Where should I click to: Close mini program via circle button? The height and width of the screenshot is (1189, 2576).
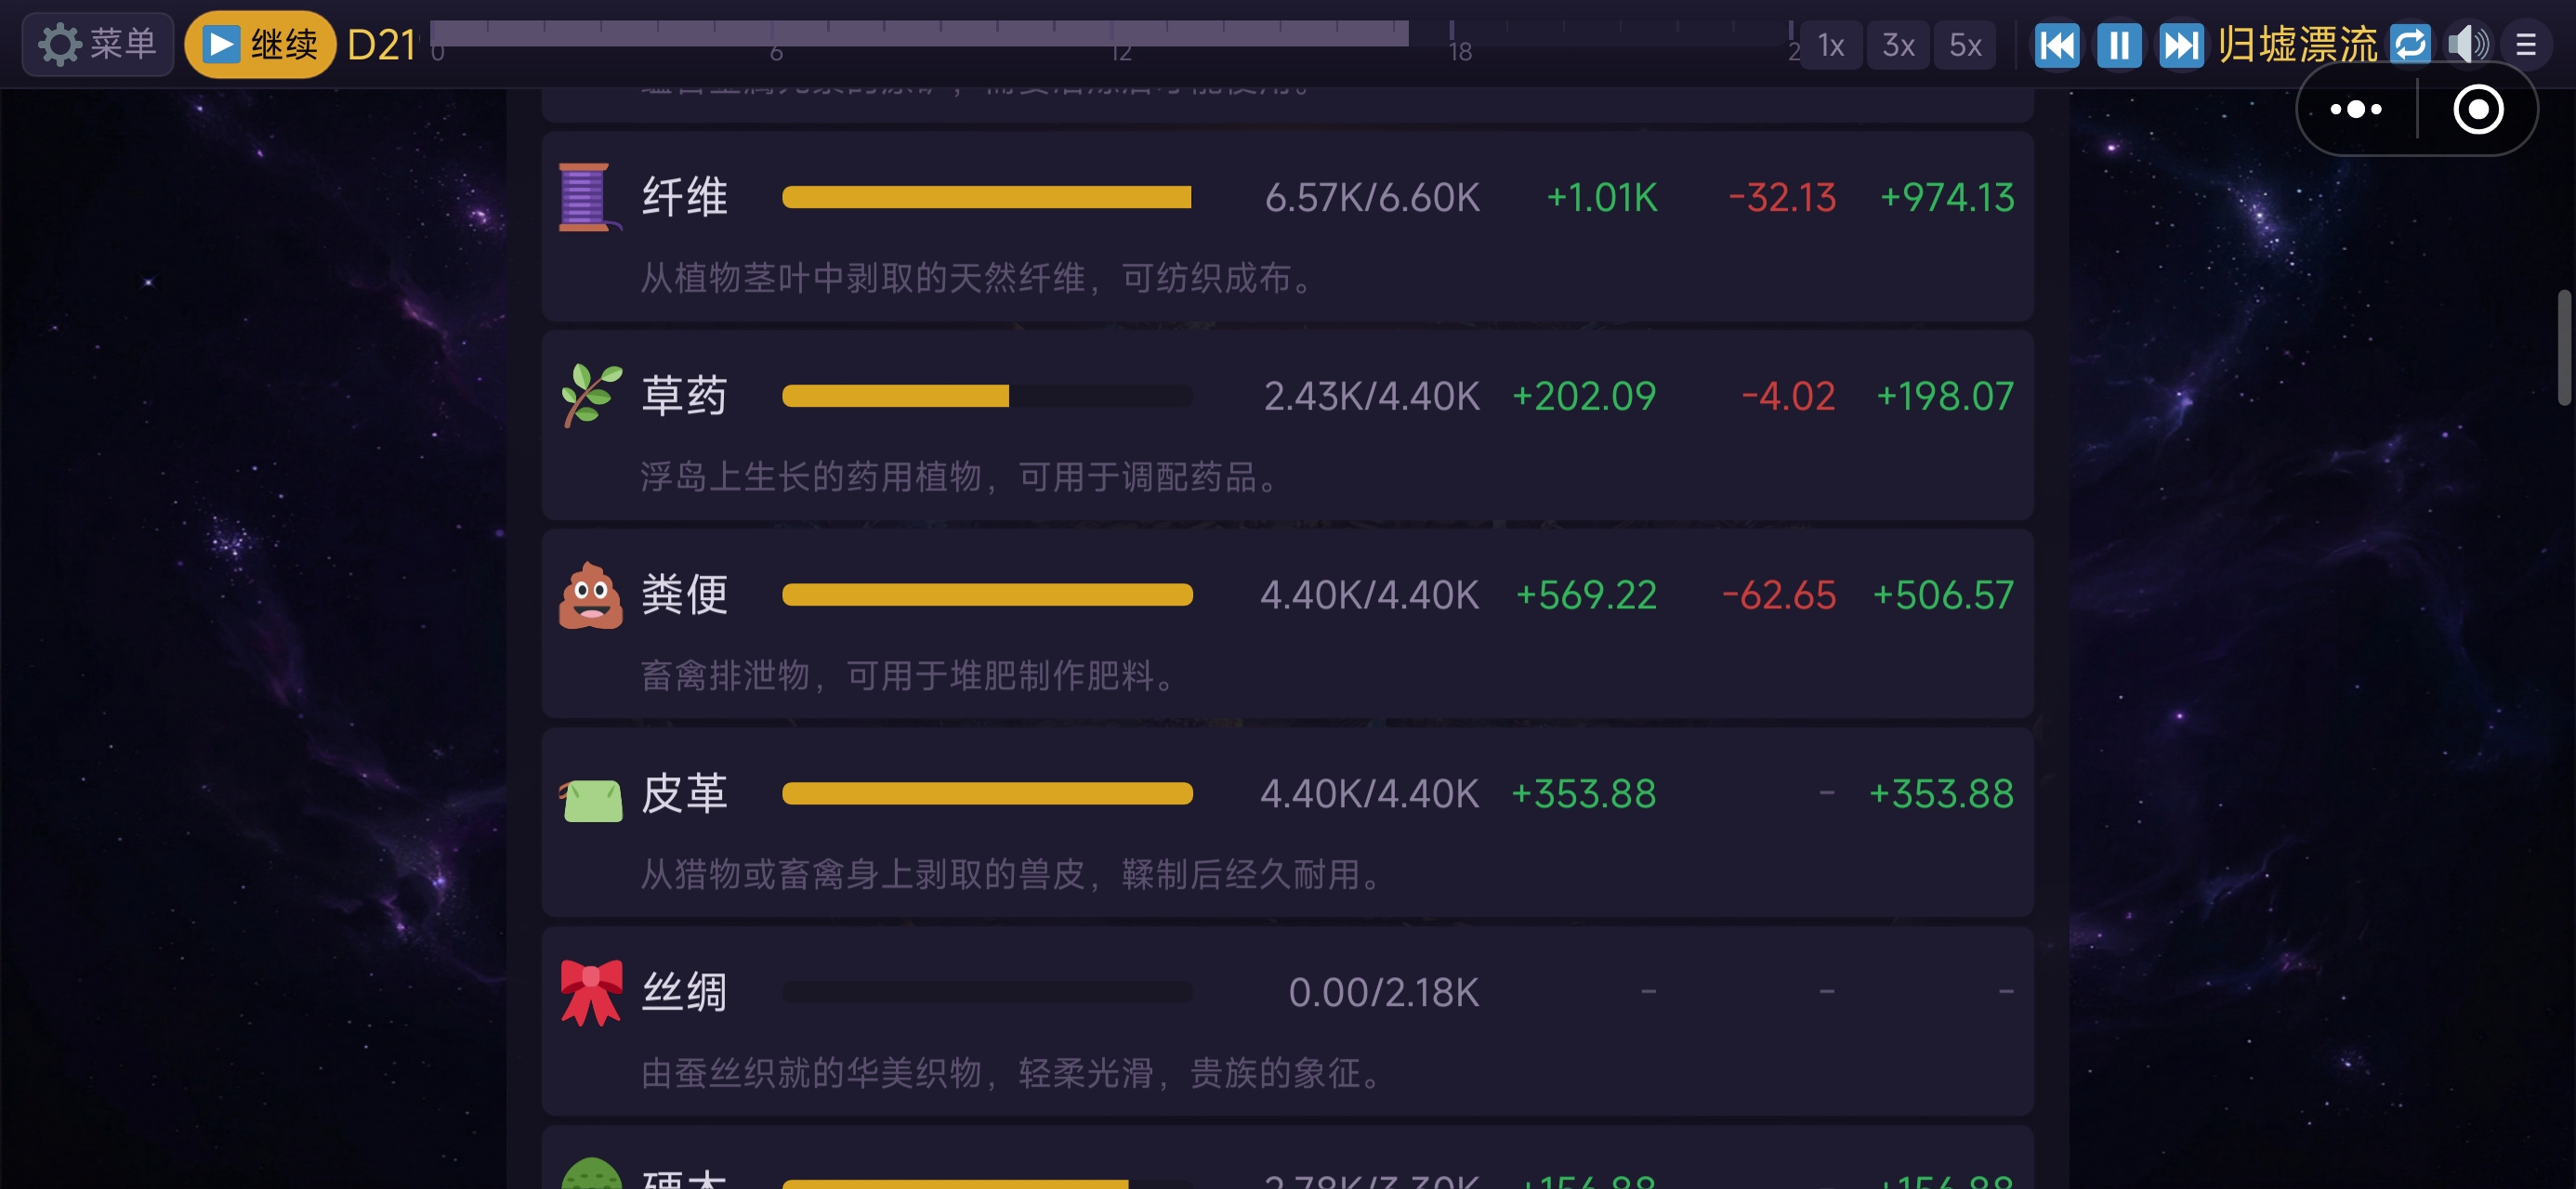(2478, 109)
